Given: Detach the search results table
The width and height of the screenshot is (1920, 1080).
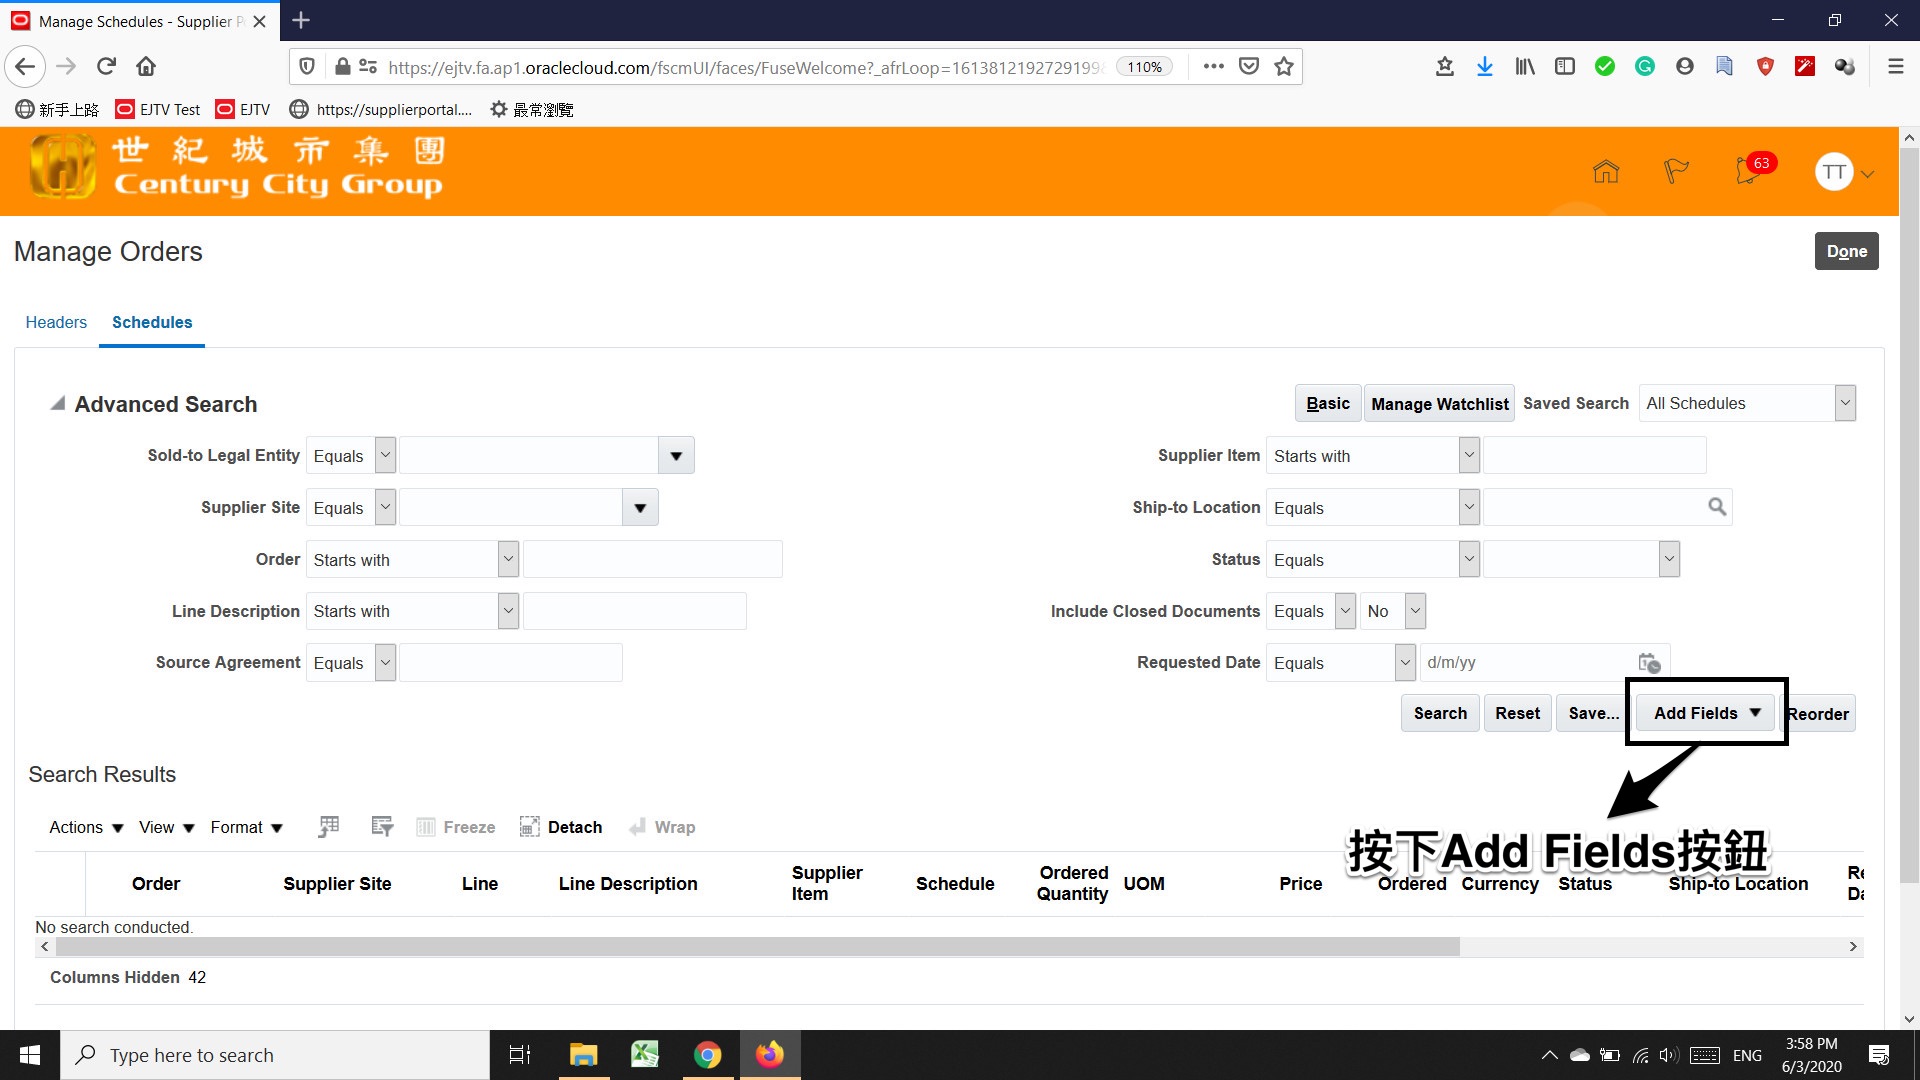Looking at the screenshot, I should tap(561, 827).
